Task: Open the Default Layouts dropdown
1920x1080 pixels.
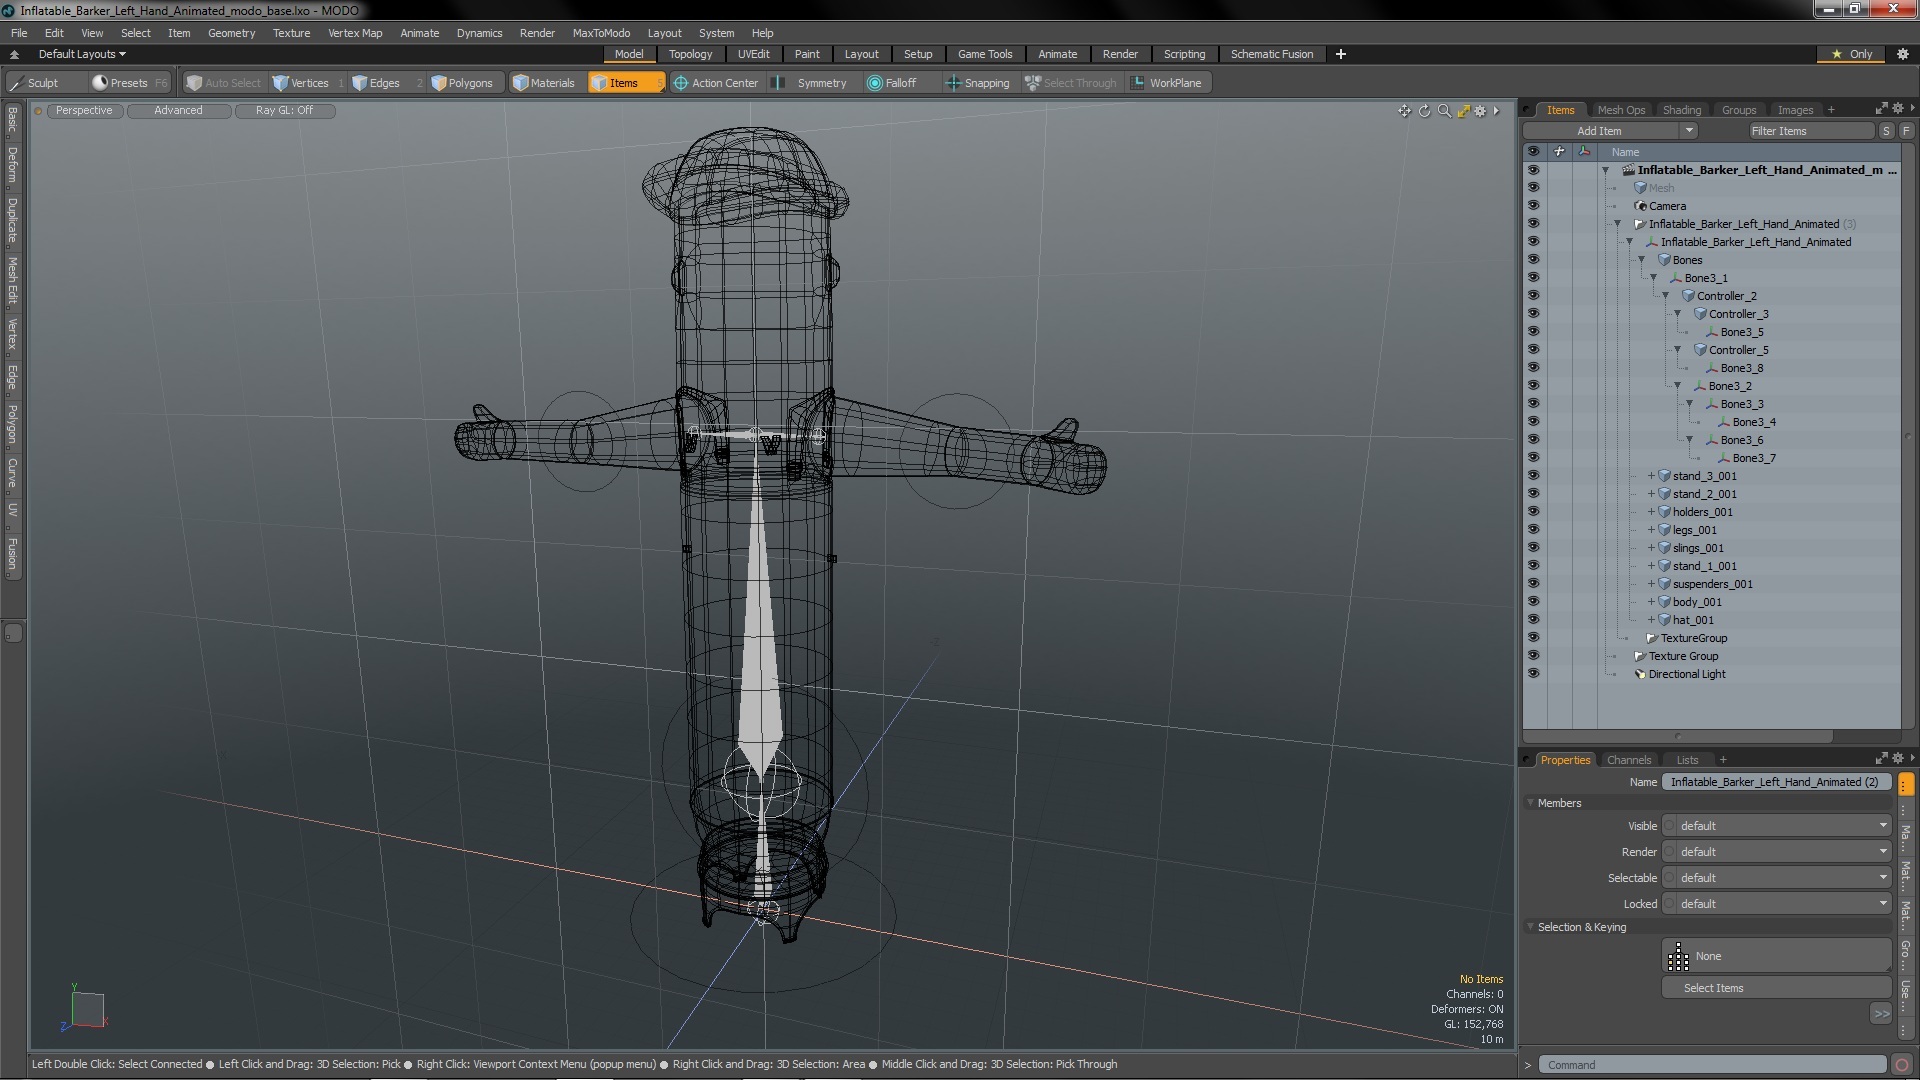Action: coord(82,54)
